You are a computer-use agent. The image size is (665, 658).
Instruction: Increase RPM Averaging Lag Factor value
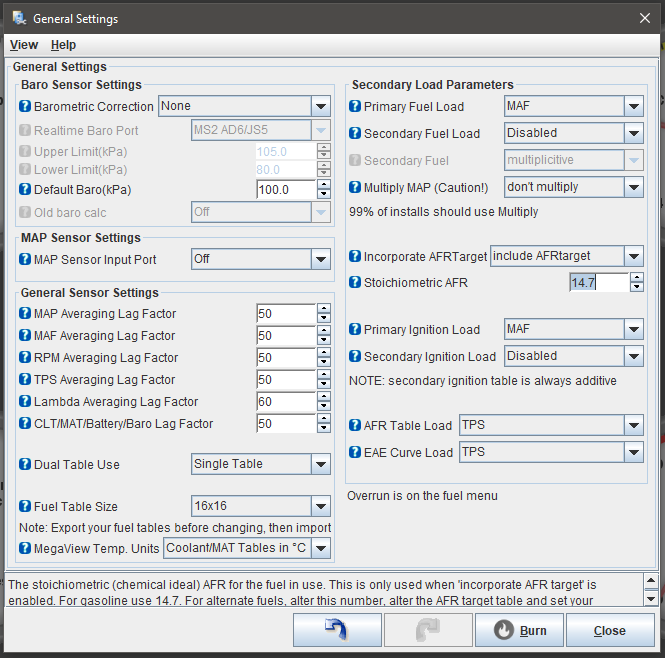[324, 353]
